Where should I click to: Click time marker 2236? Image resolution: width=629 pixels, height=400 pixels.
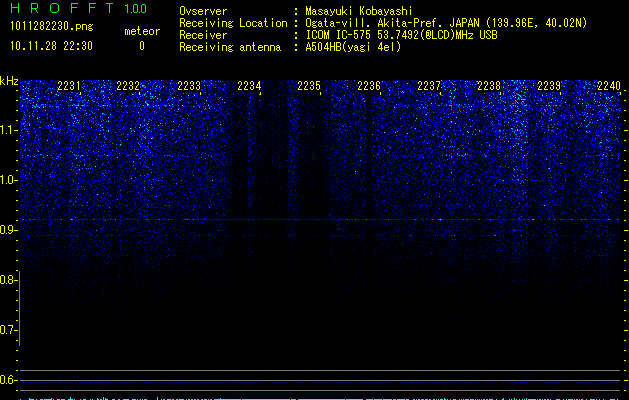369,86
